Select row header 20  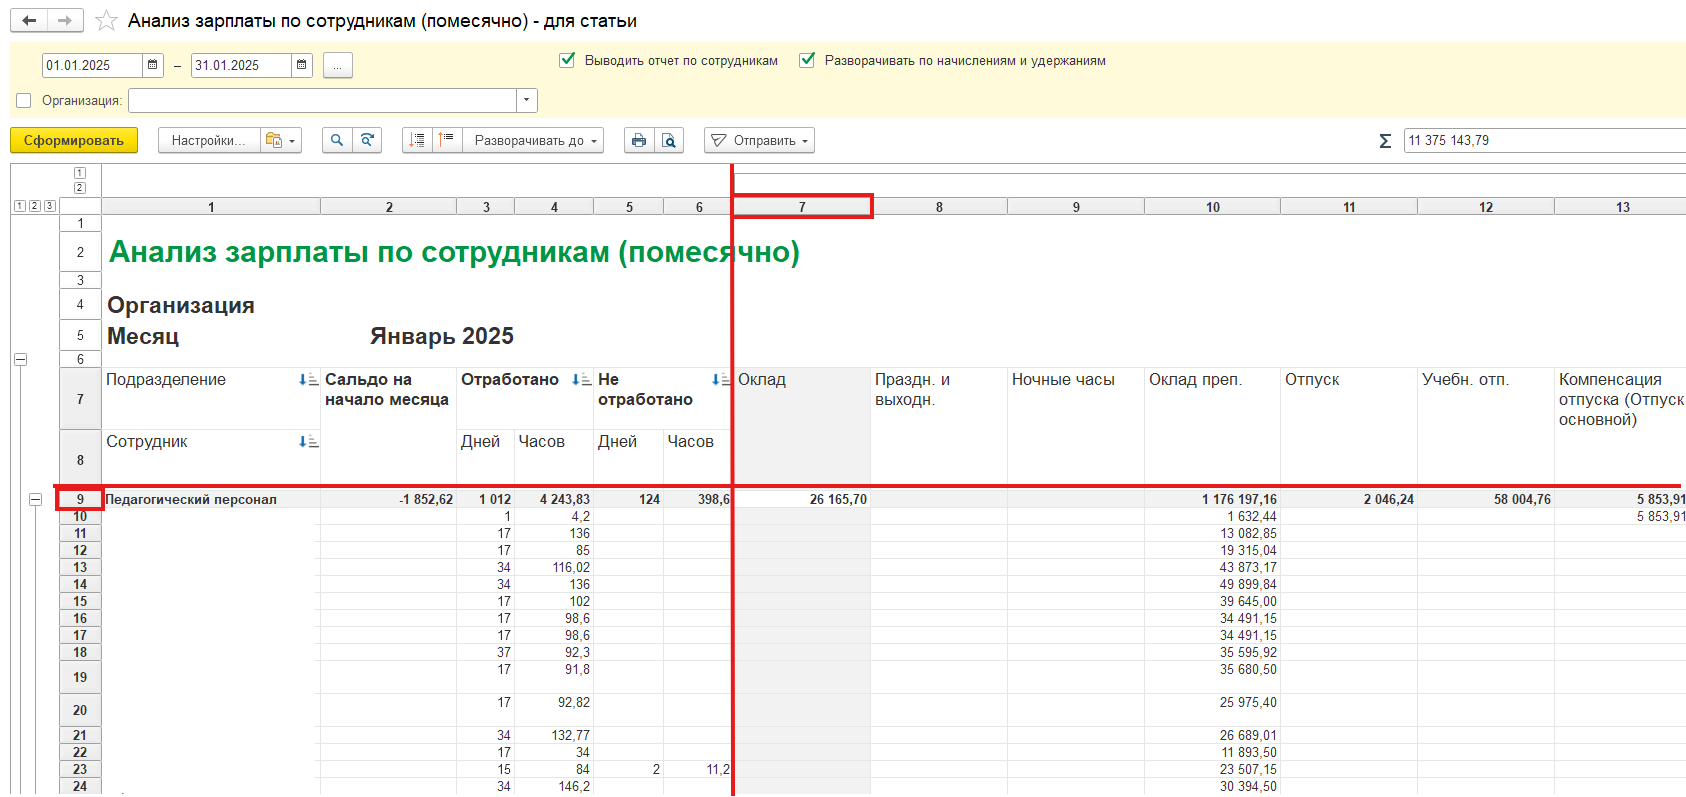point(80,710)
